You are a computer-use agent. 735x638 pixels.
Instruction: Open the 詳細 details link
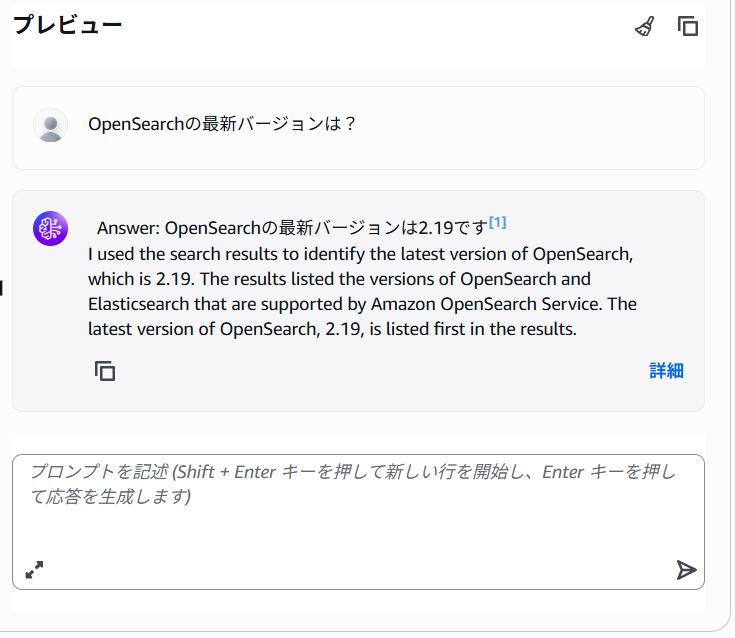[666, 371]
